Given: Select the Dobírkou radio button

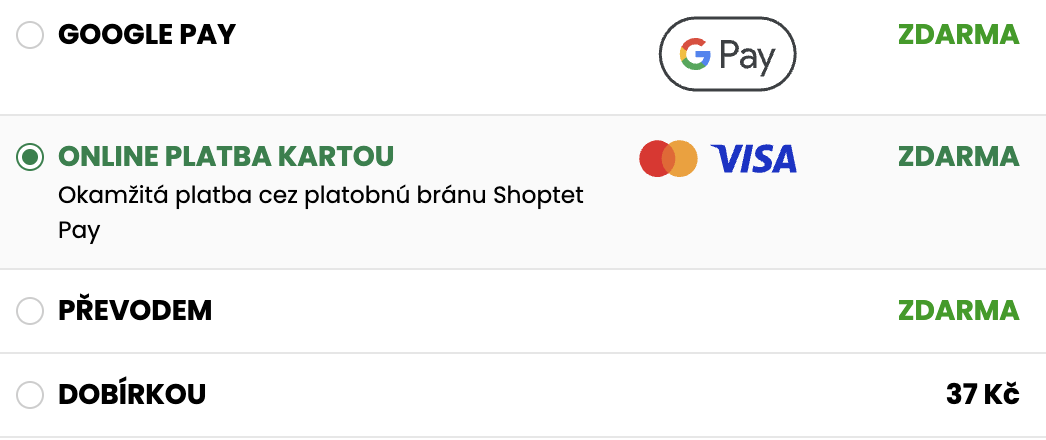Looking at the screenshot, I should (31, 395).
